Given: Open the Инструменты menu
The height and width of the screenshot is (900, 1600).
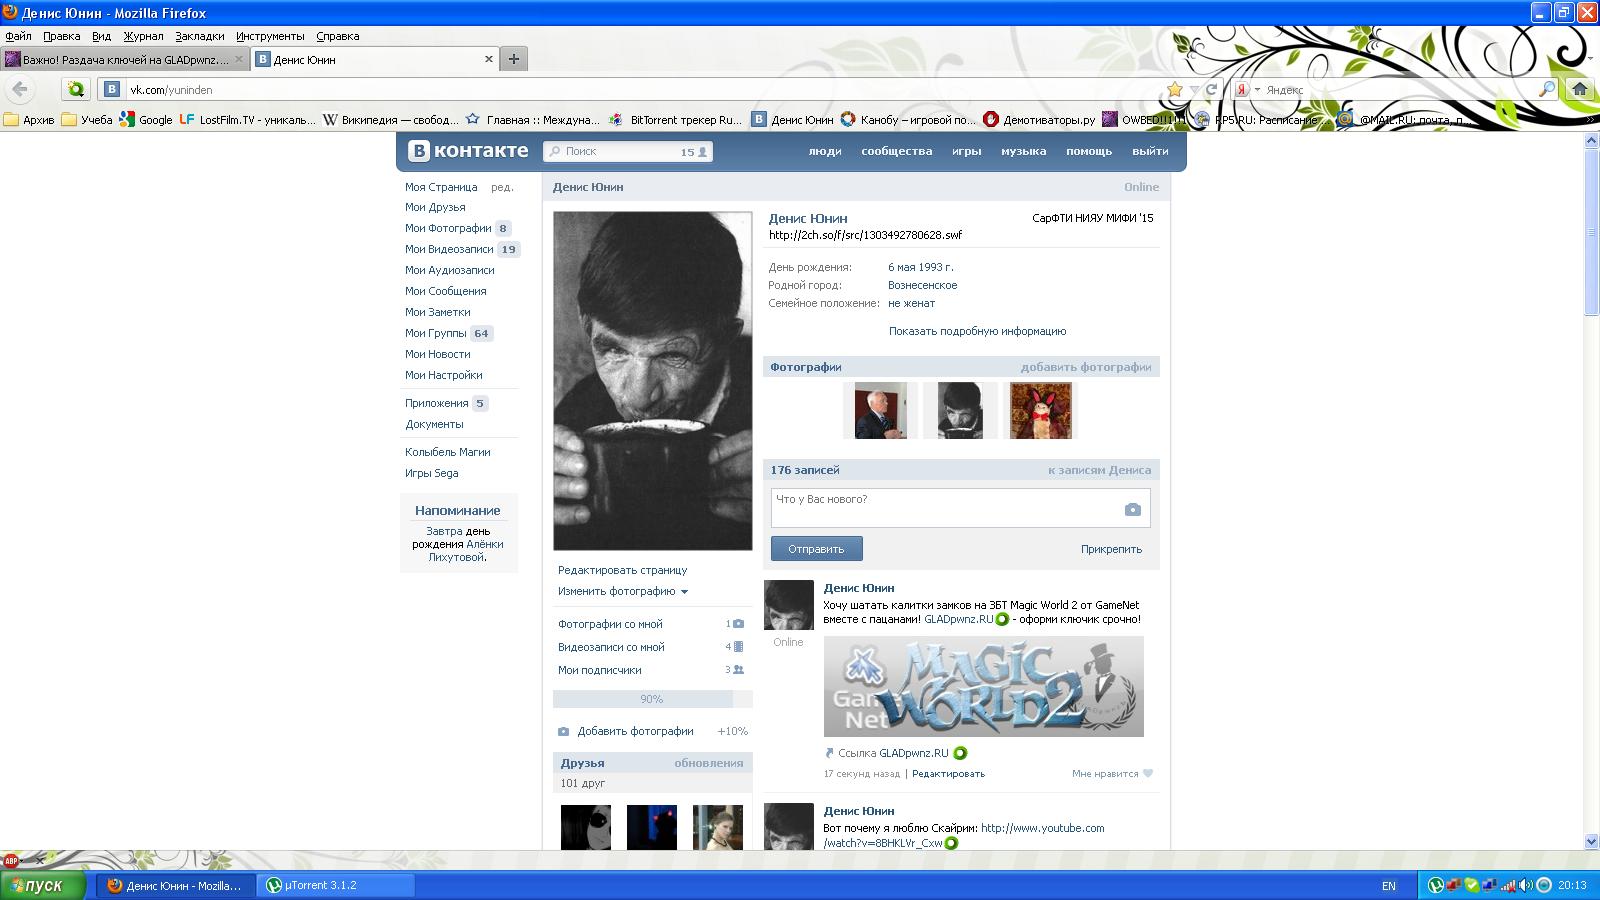Looking at the screenshot, I should (x=270, y=36).
